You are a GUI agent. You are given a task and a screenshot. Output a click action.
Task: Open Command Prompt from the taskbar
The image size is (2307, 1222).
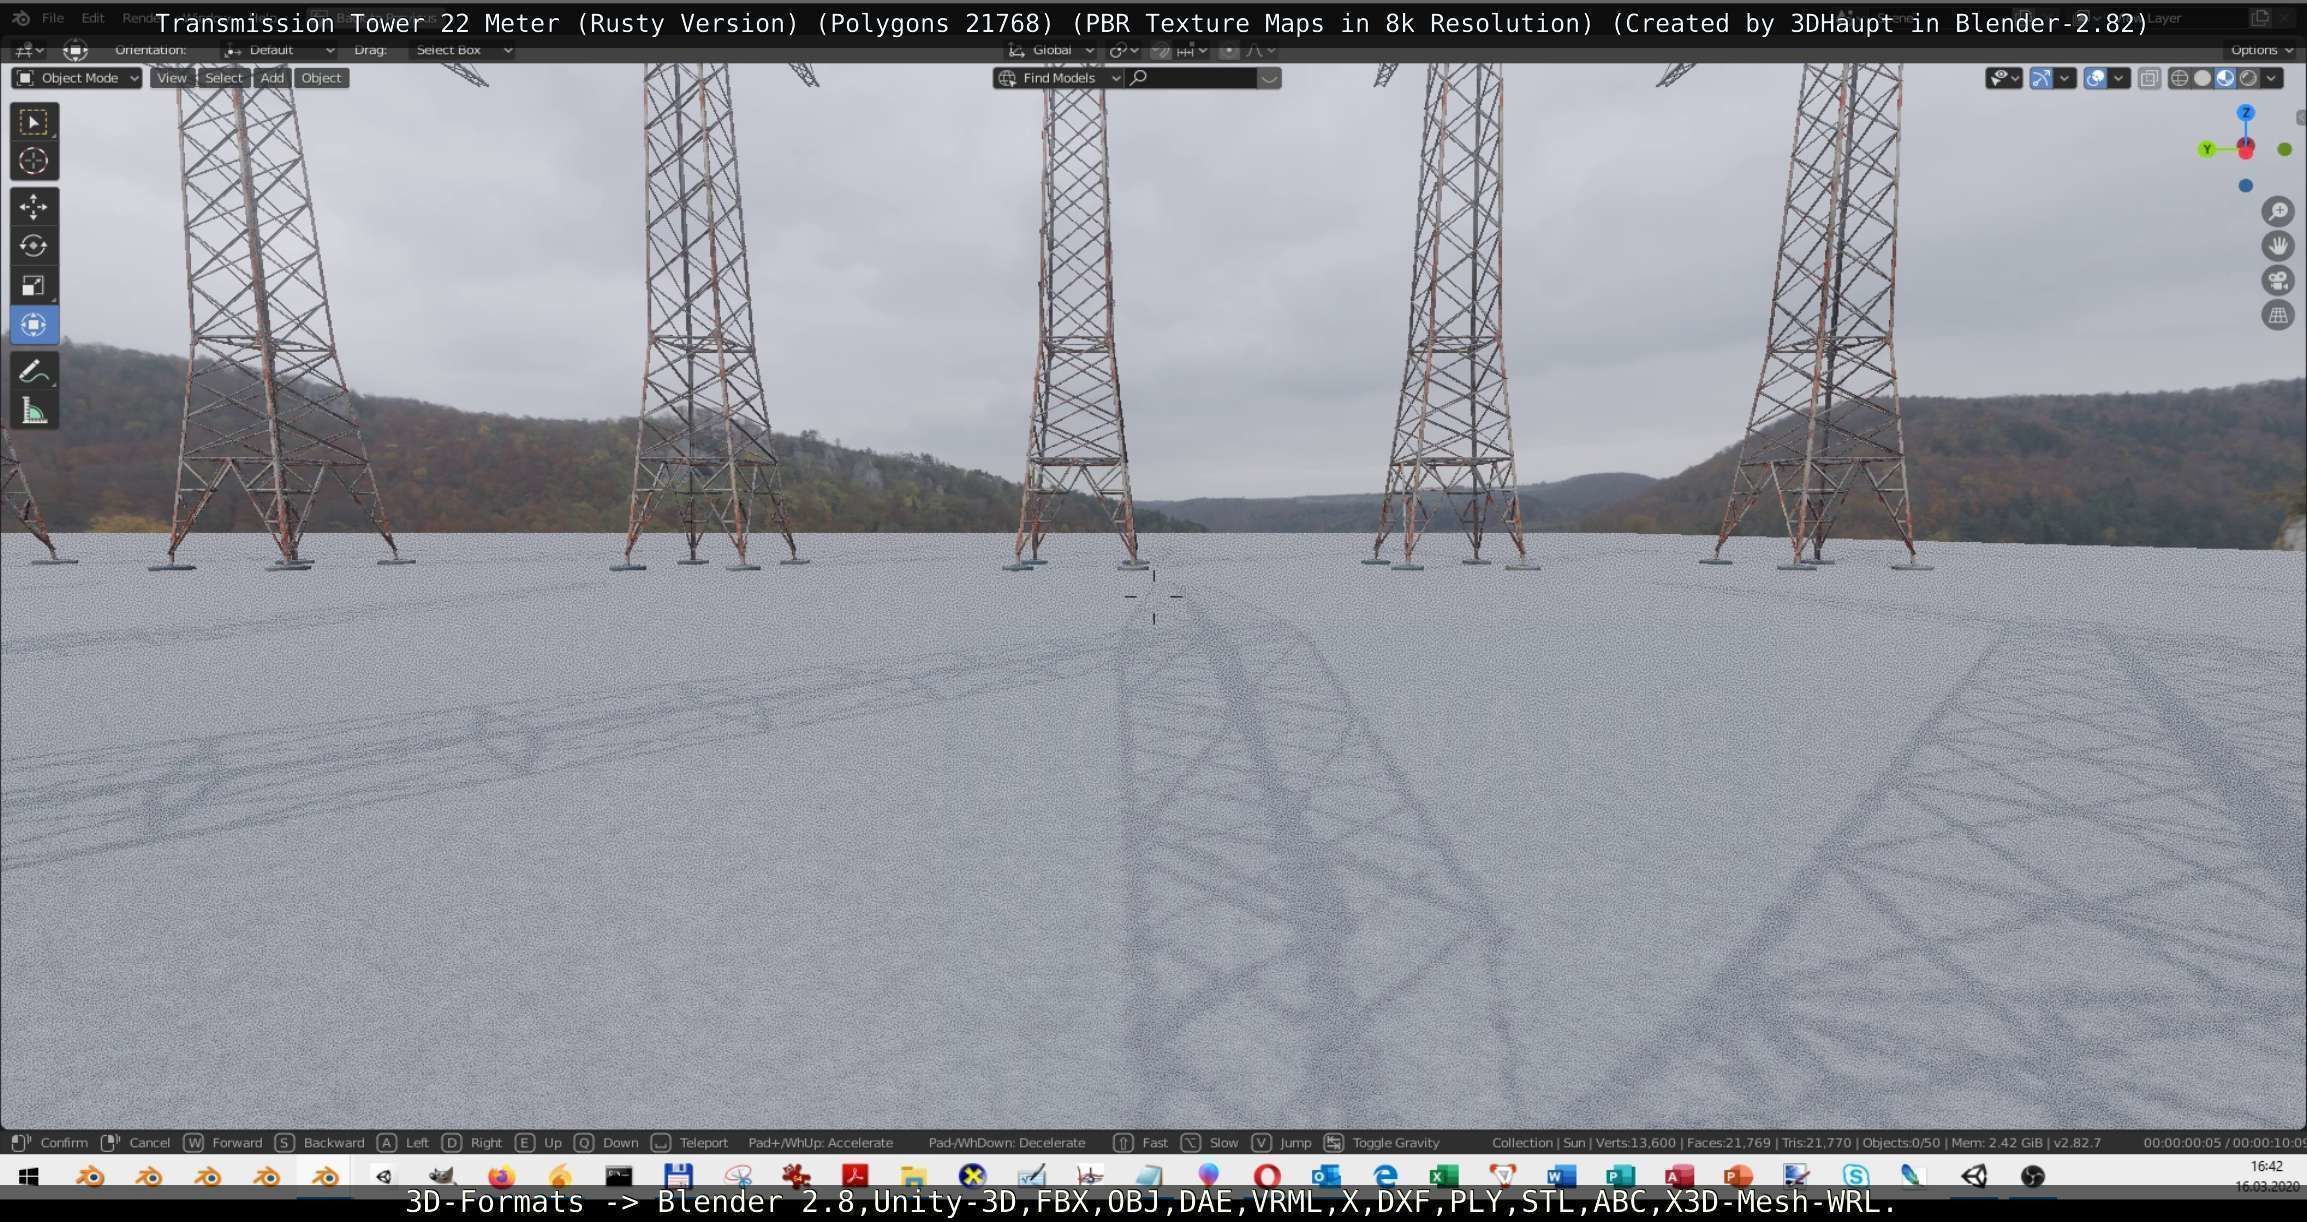coord(619,1176)
